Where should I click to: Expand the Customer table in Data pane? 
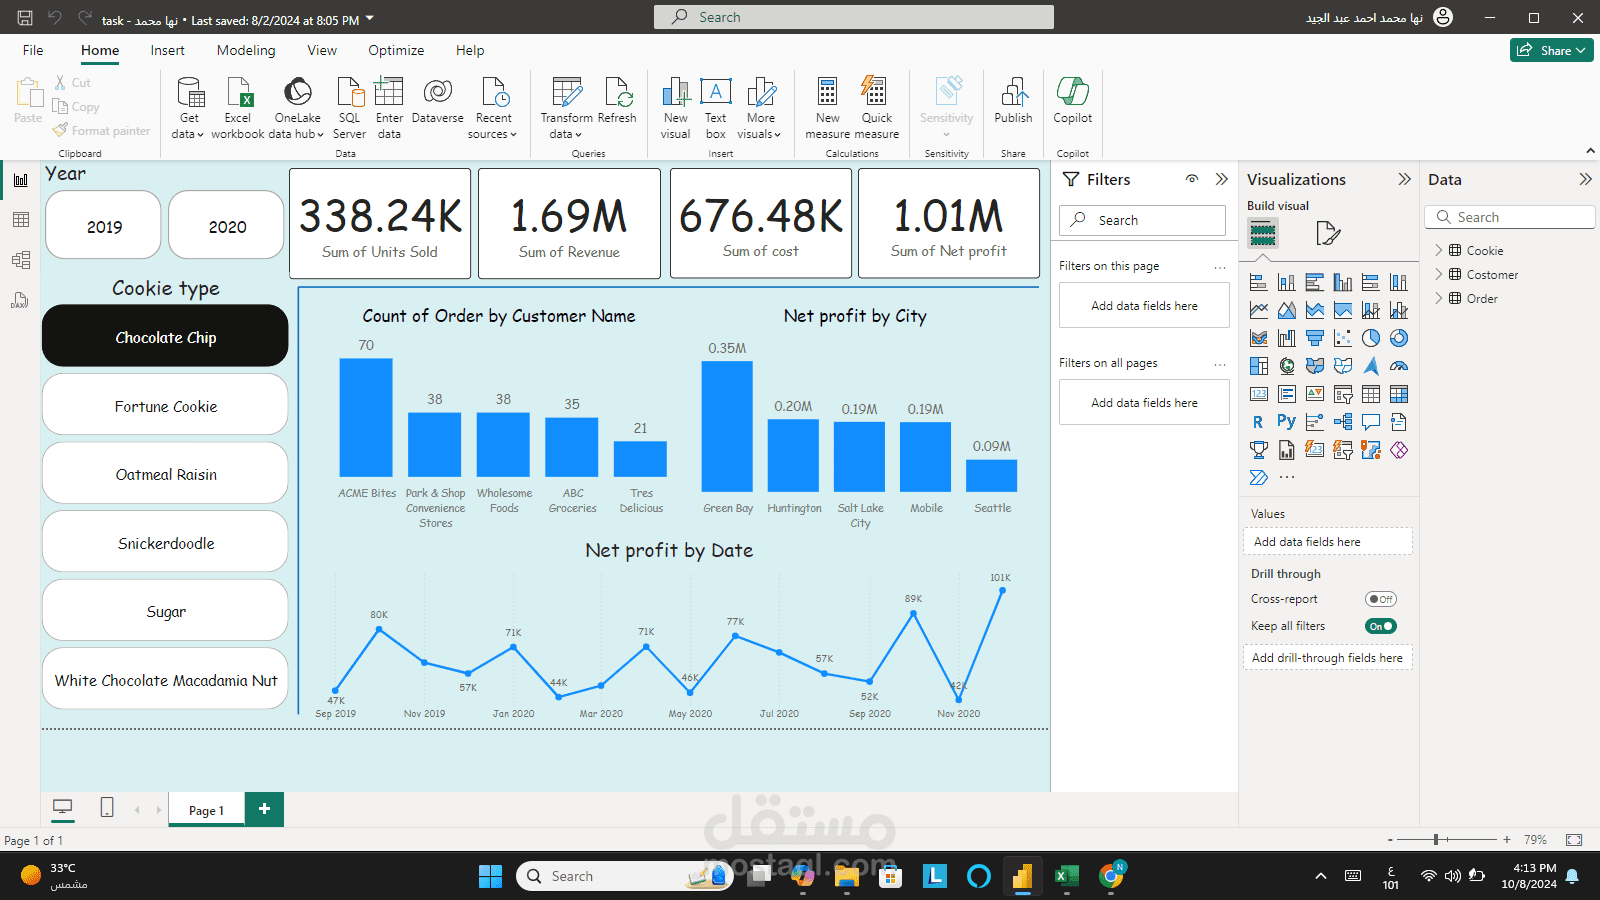pyautogui.click(x=1439, y=274)
